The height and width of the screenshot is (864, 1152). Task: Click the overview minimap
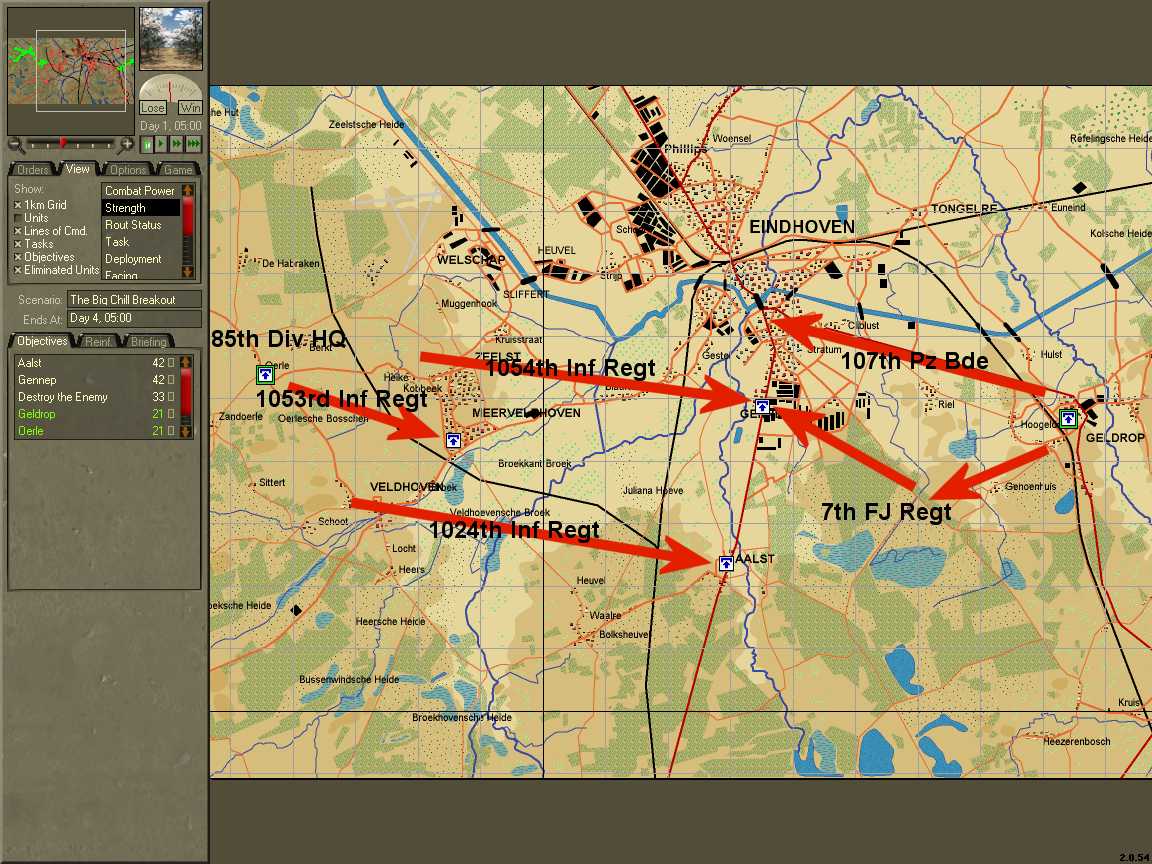click(x=71, y=71)
